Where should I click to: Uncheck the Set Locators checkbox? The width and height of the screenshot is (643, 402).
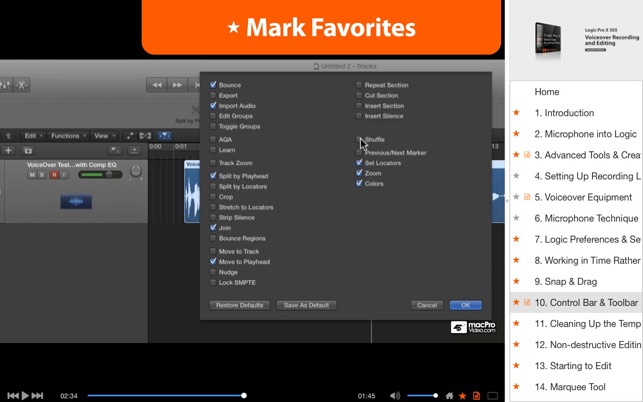[359, 162]
